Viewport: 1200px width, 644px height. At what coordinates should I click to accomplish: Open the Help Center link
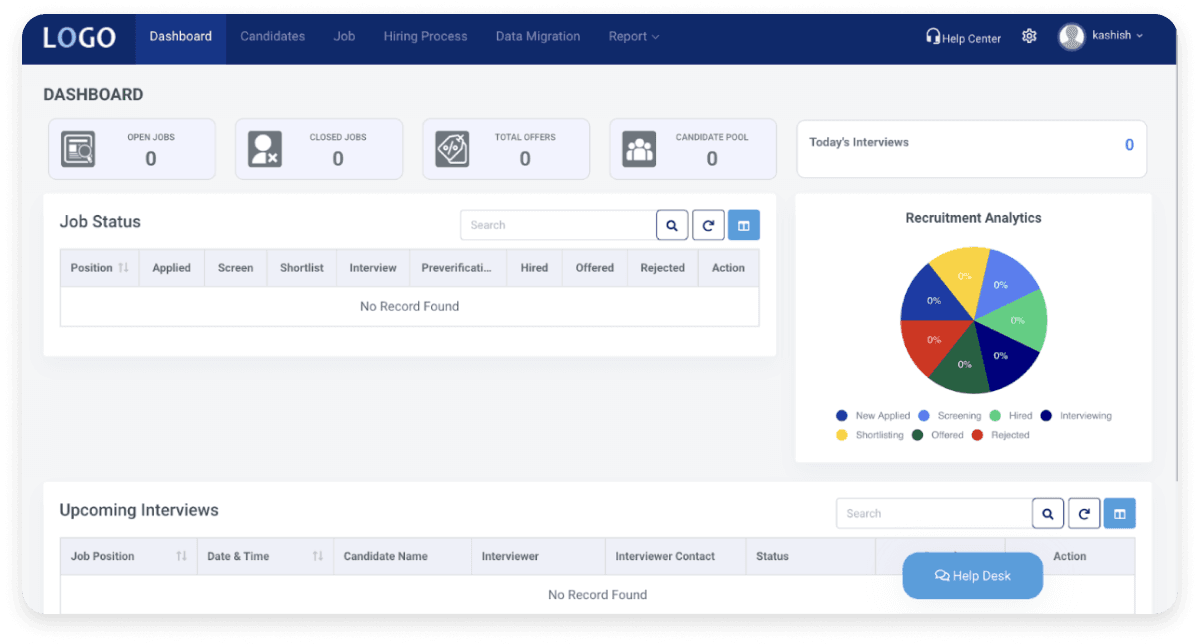[x=963, y=37]
